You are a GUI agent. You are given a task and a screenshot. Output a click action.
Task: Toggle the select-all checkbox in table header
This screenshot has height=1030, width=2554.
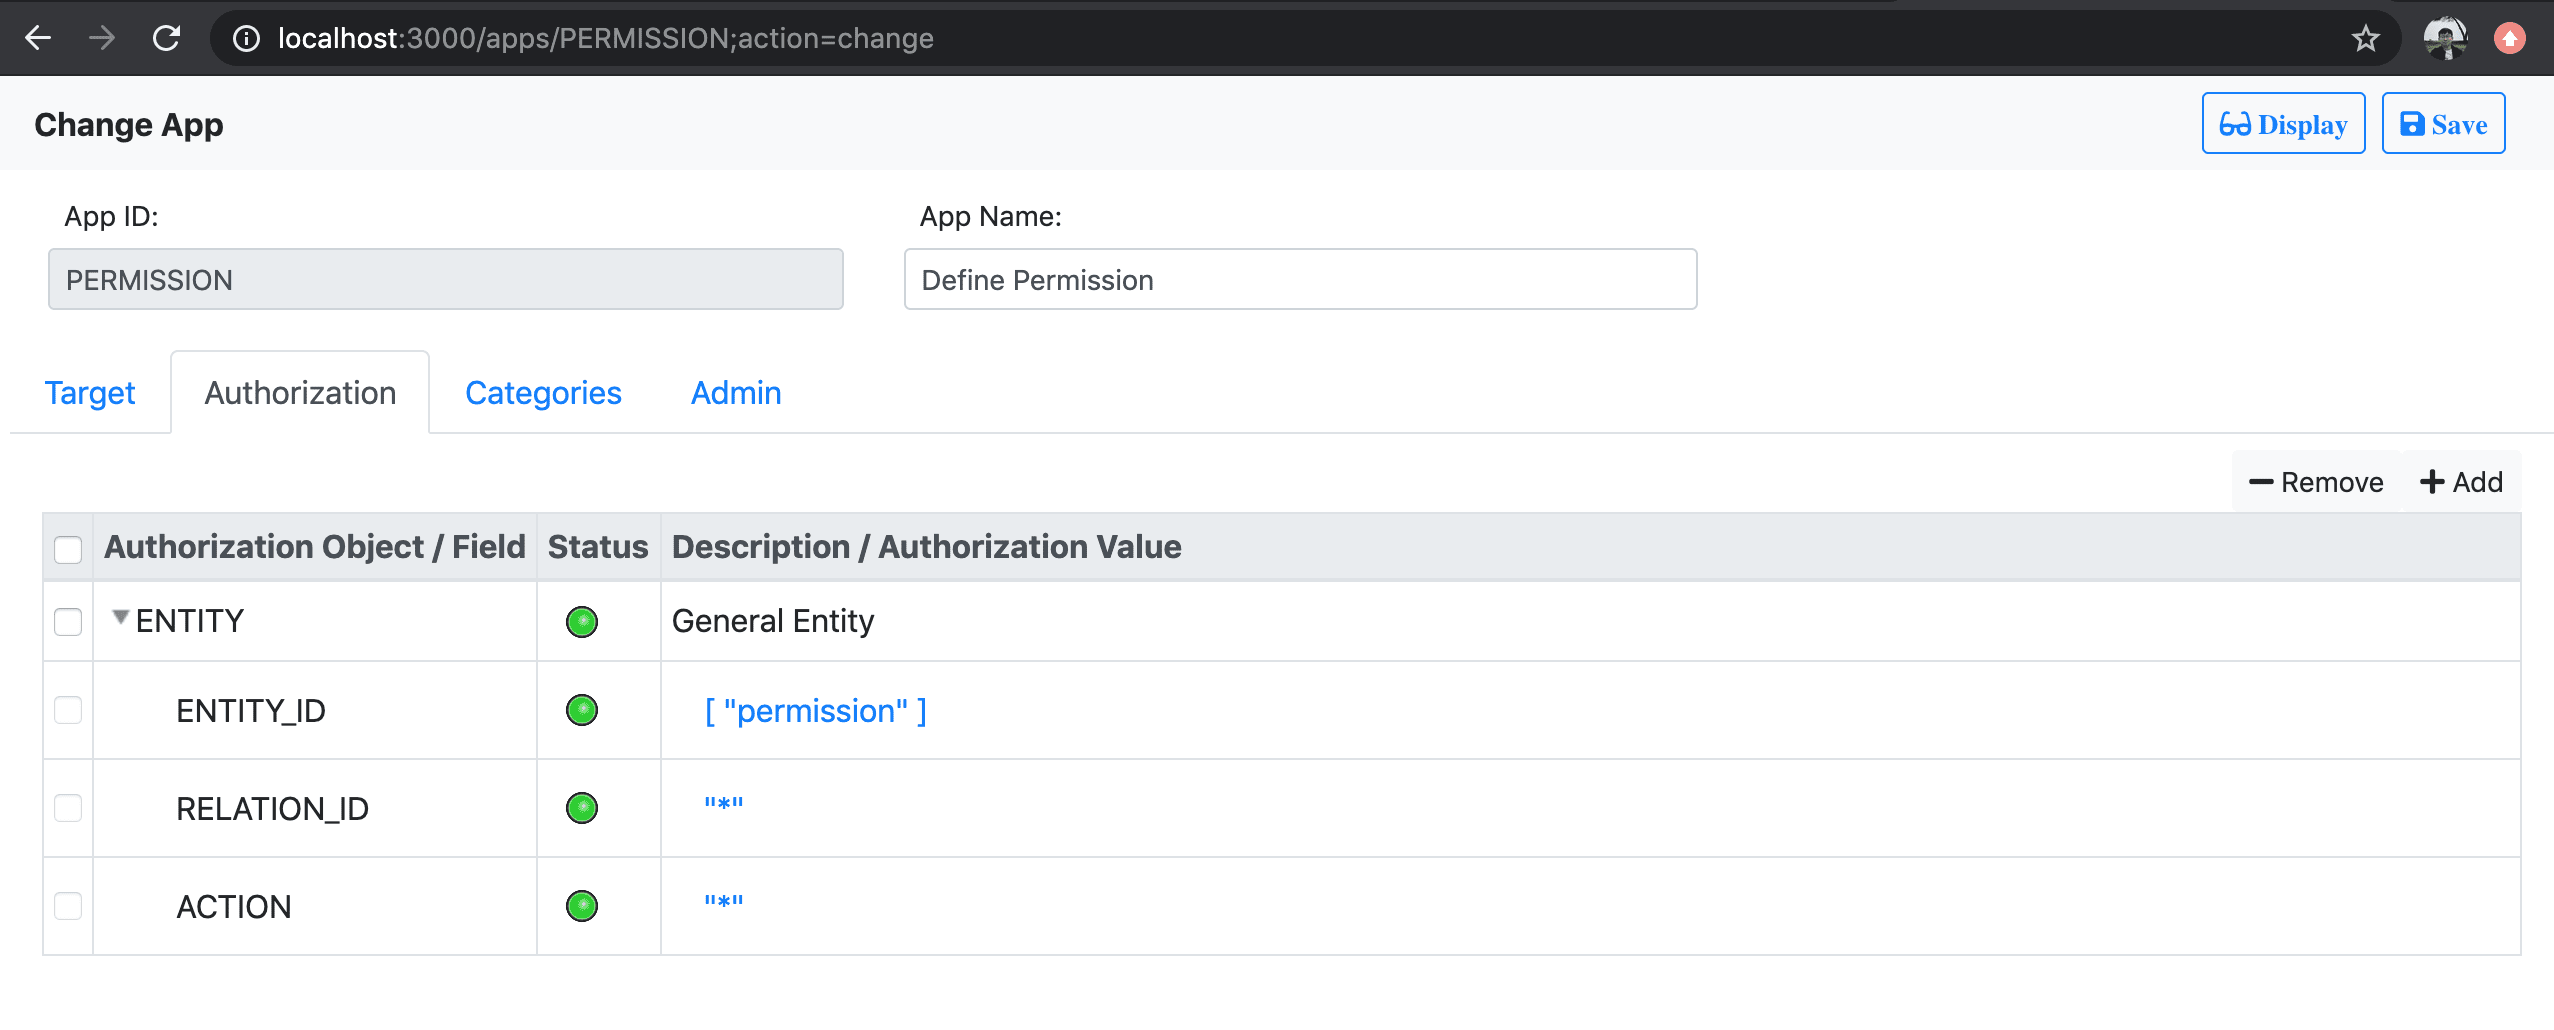point(68,549)
